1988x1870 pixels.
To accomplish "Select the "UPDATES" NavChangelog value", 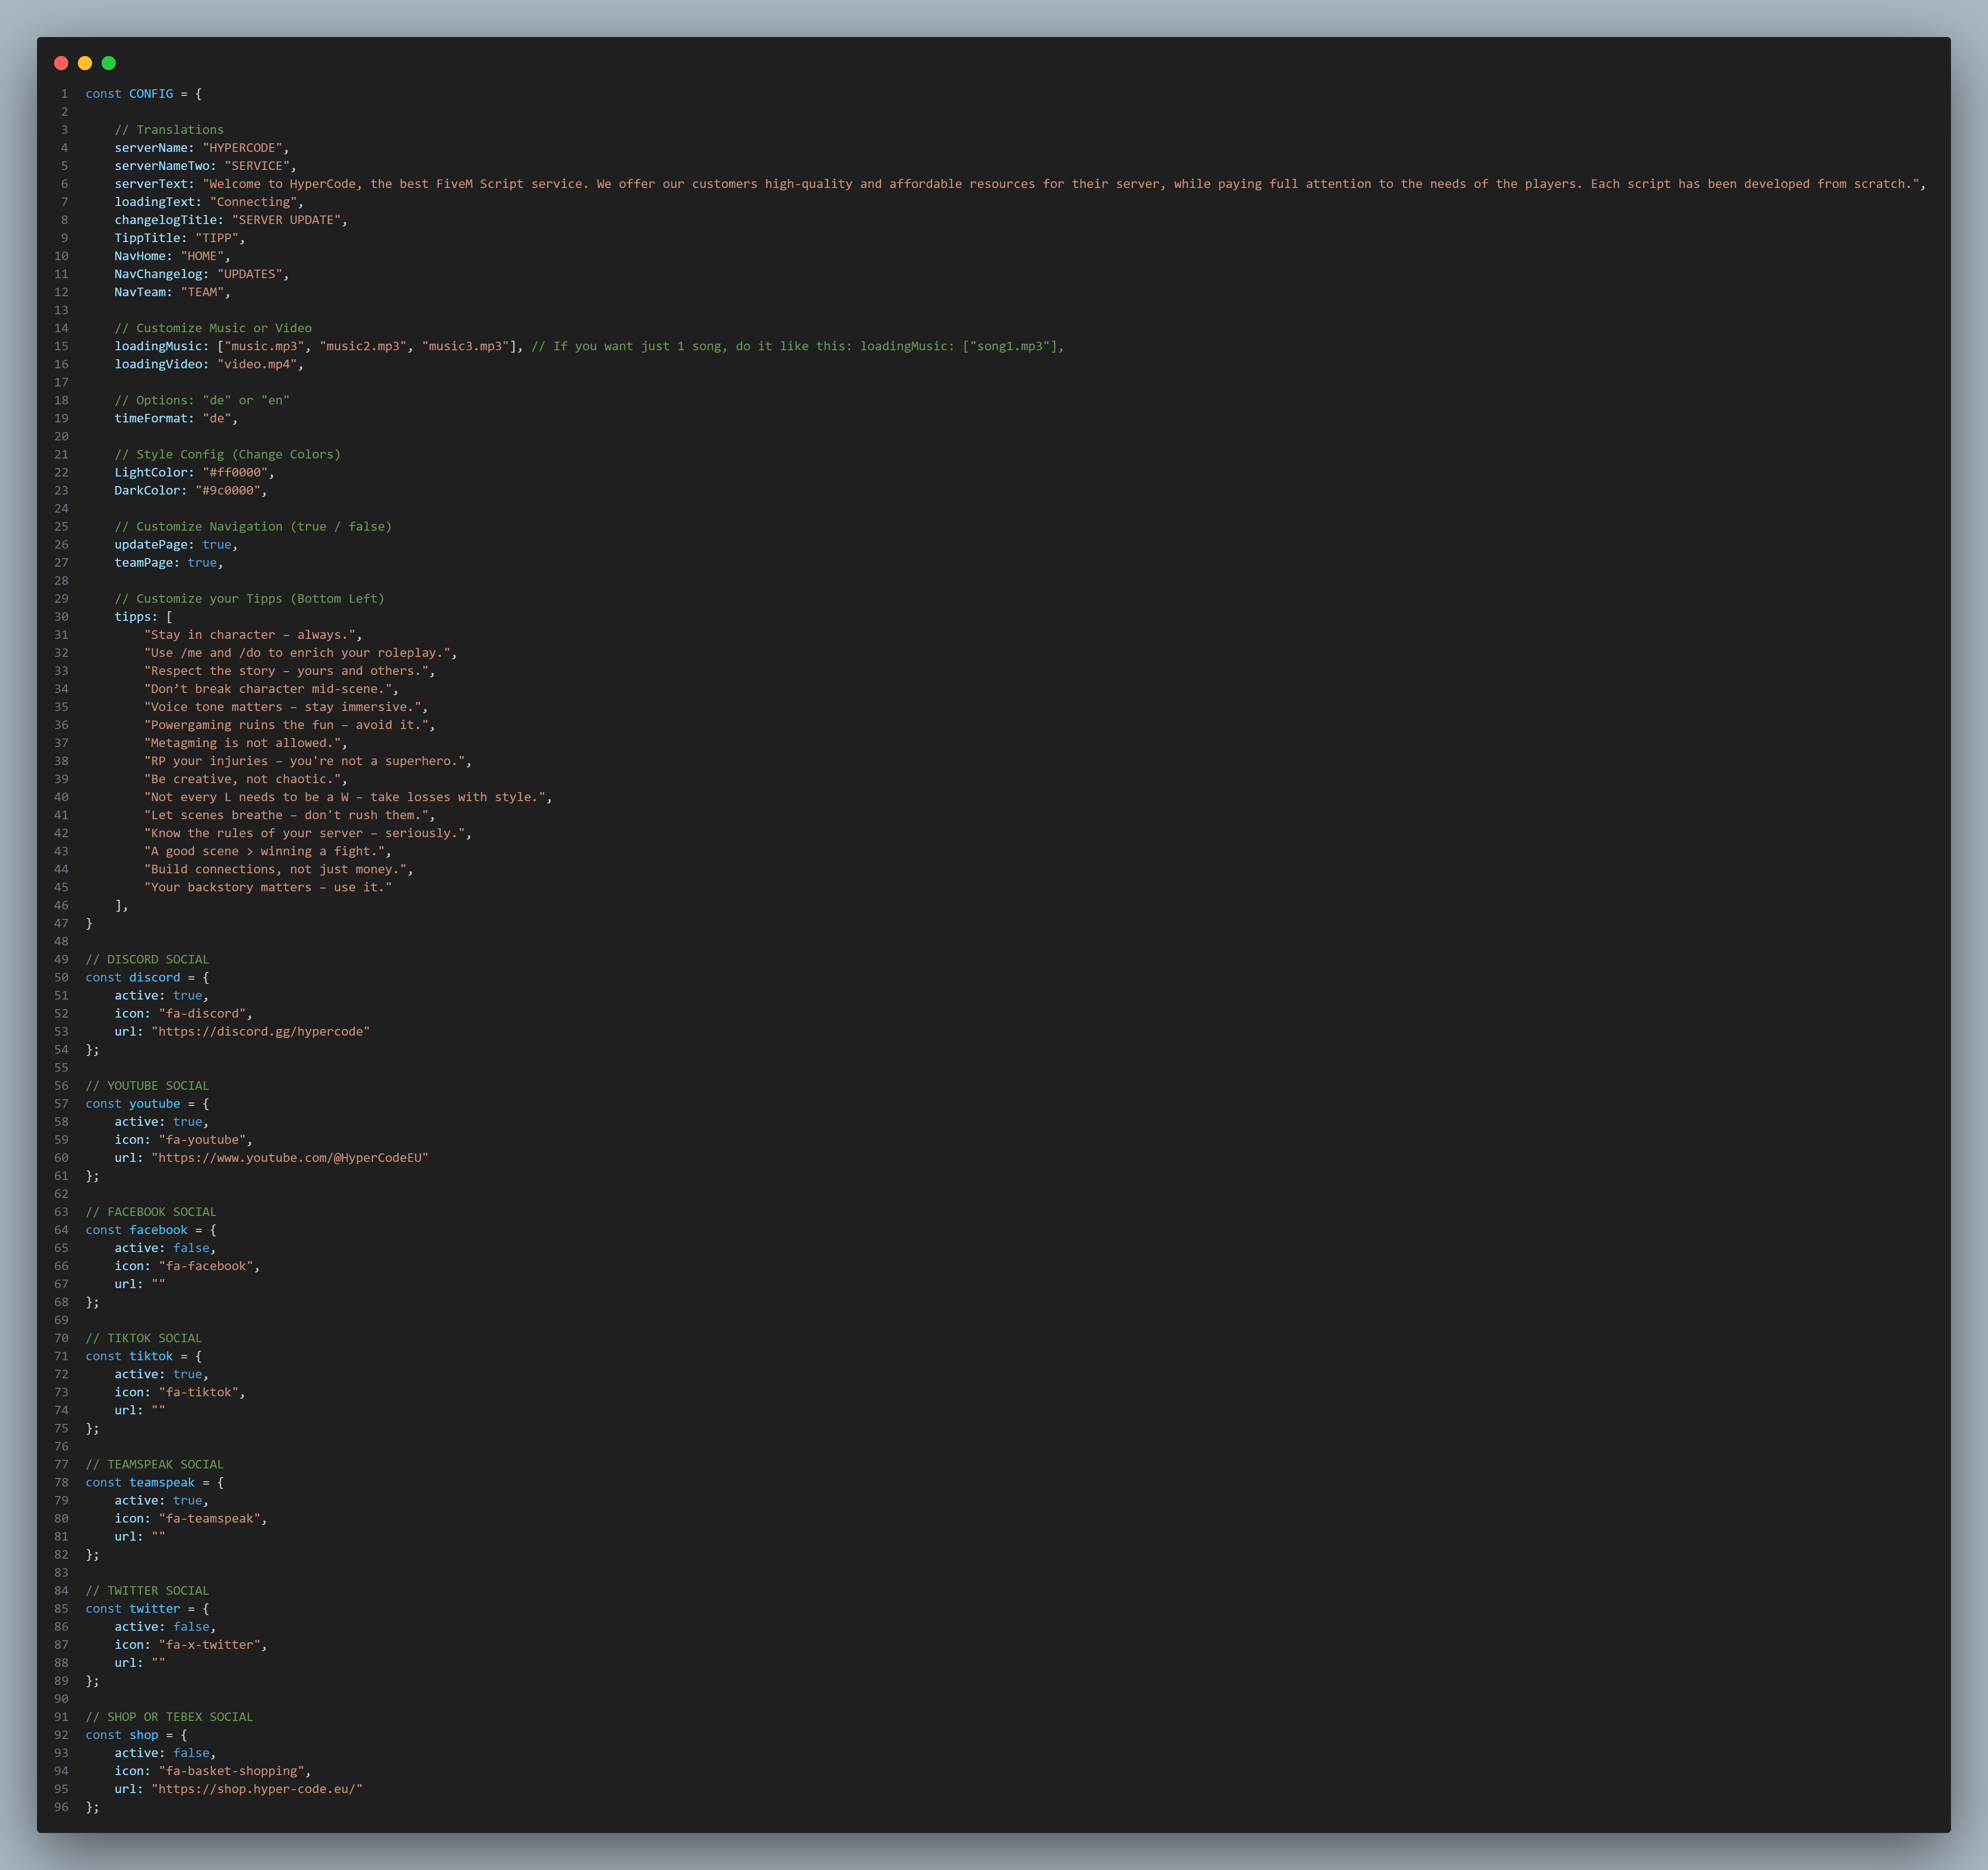I will tap(249, 274).
